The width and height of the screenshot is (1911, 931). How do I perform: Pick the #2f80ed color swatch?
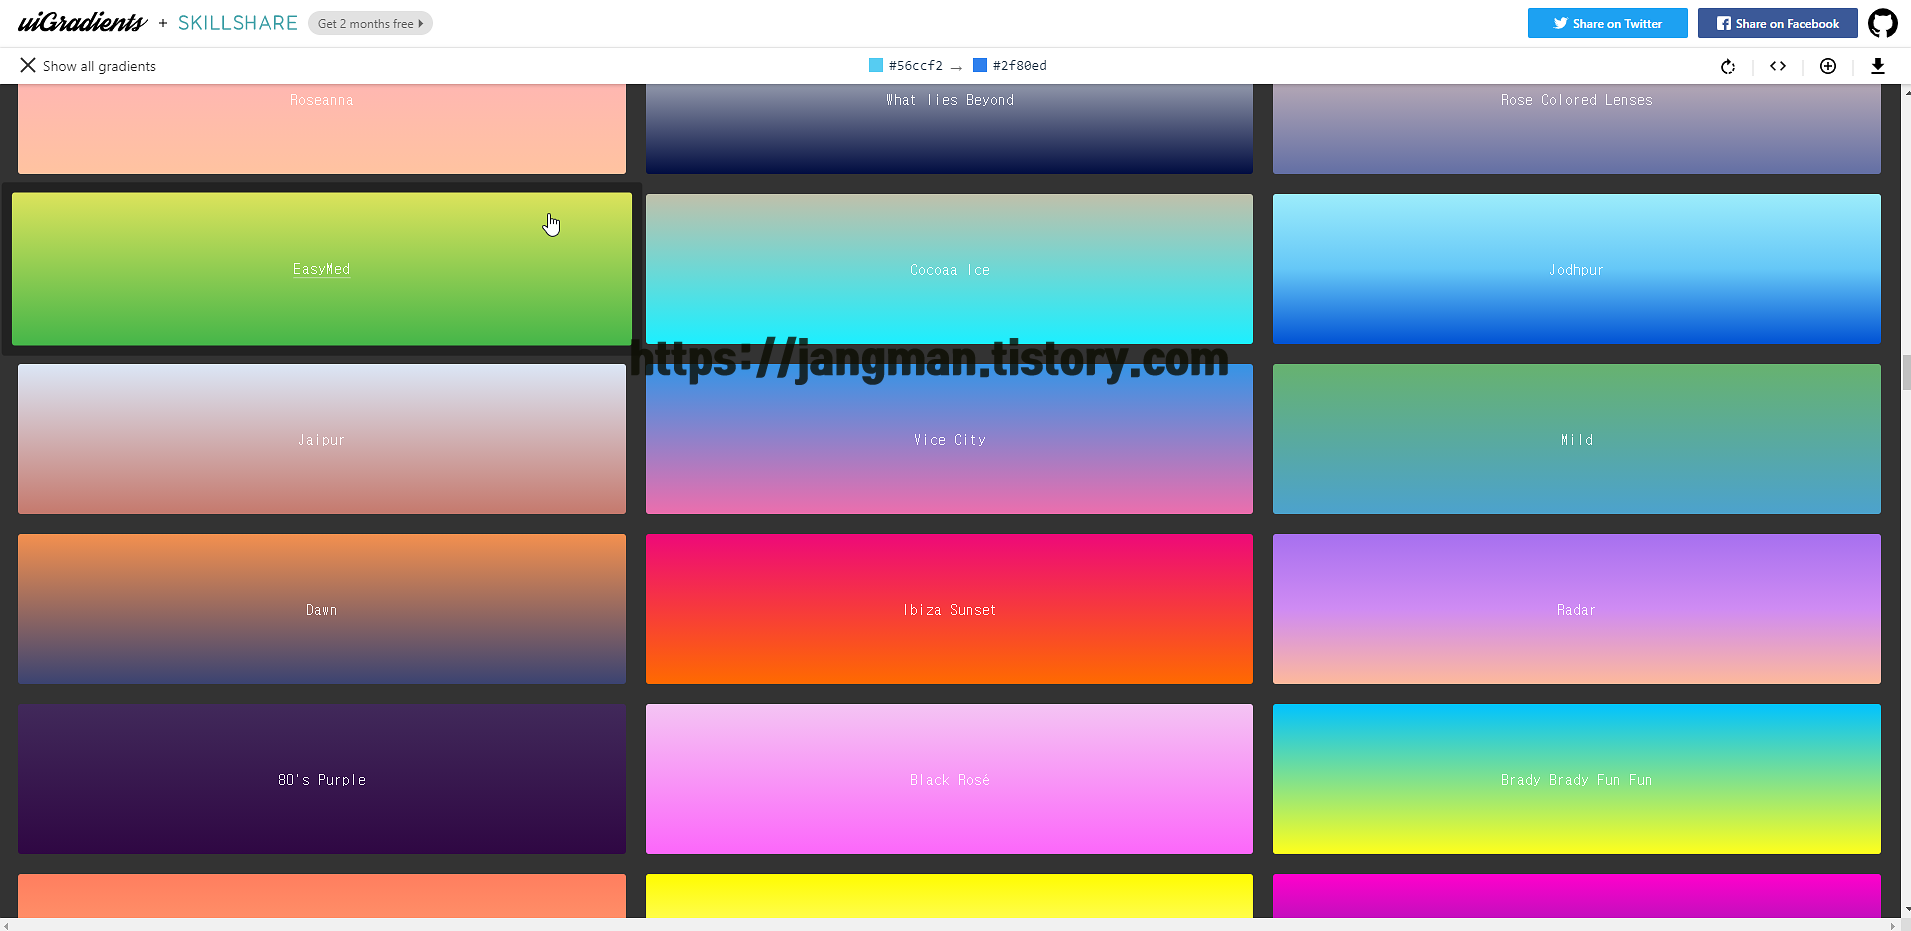point(980,65)
